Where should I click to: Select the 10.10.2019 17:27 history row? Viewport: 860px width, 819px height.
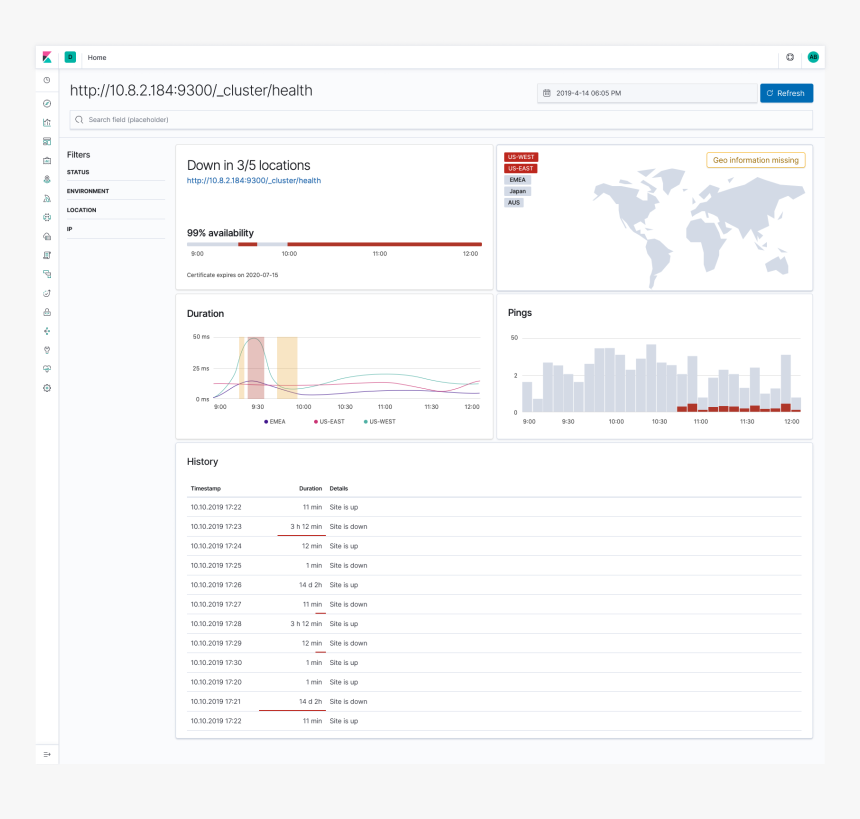coord(494,605)
